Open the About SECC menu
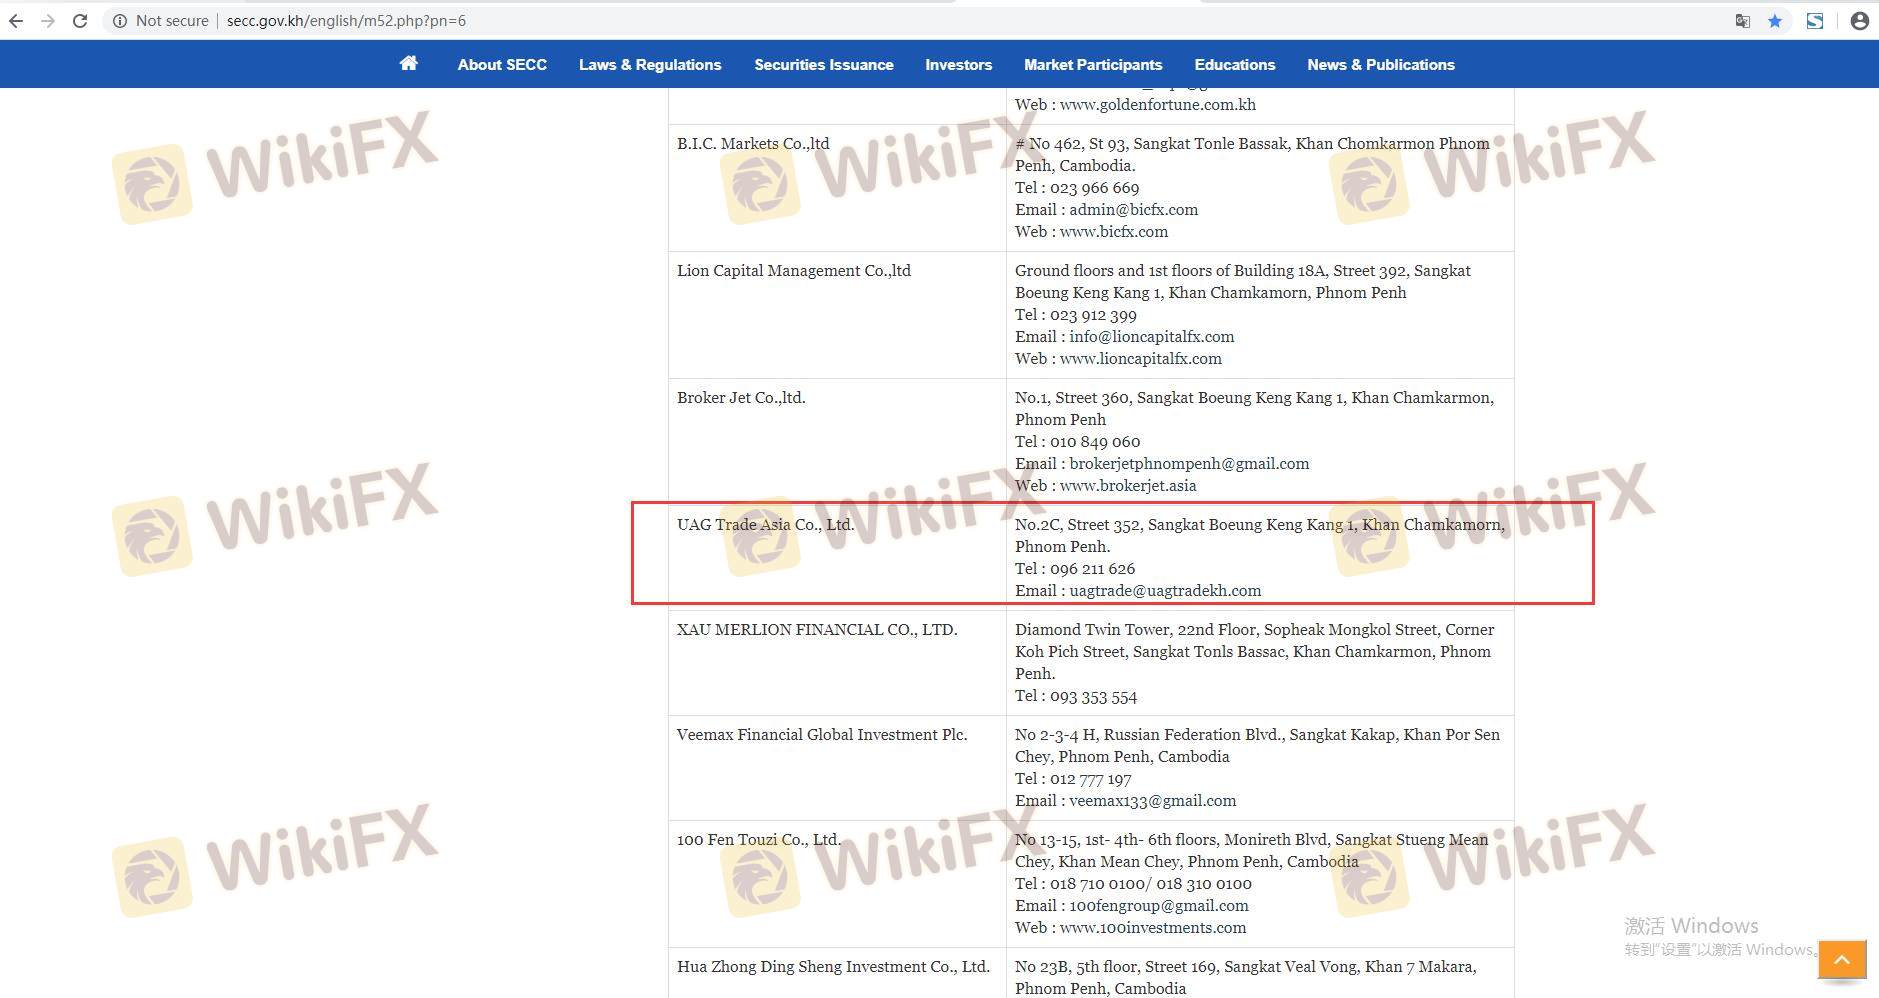 pyautogui.click(x=502, y=65)
